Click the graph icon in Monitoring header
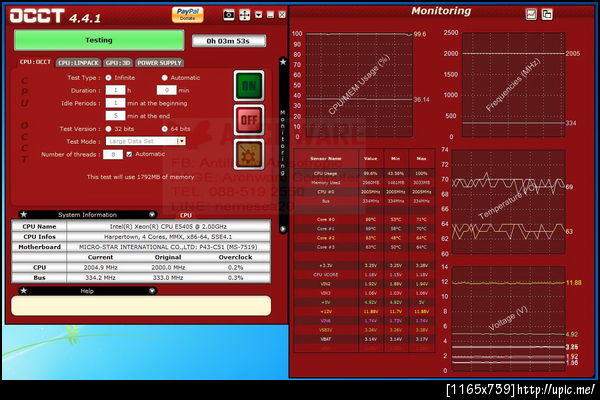Screen dimensions: 600x400 pyautogui.click(x=532, y=15)
